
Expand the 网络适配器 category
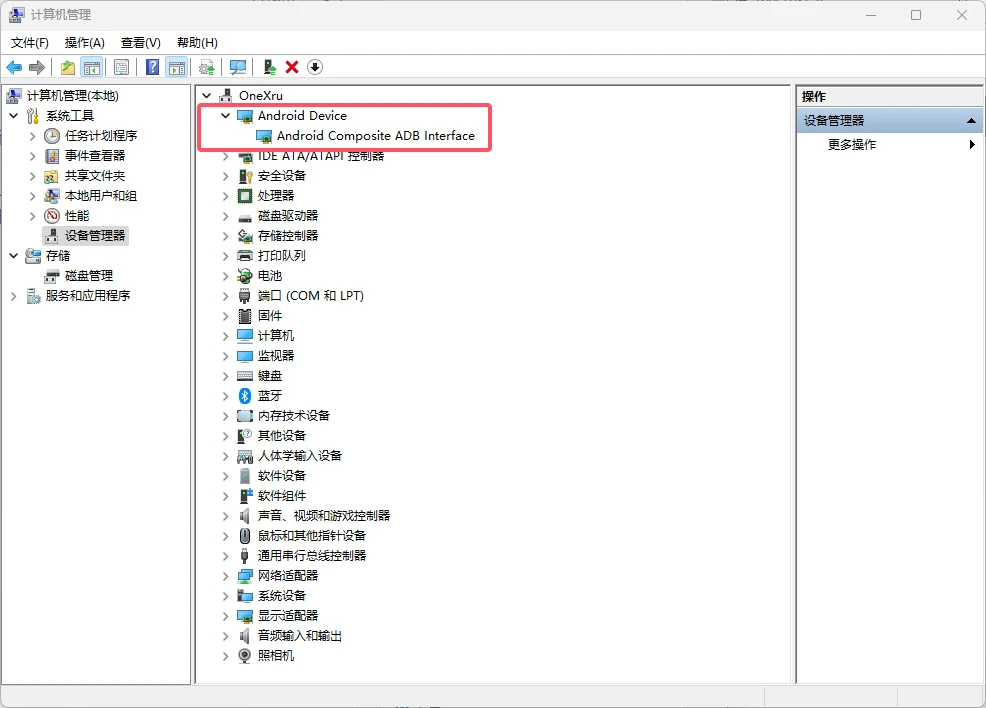point(226,576)
